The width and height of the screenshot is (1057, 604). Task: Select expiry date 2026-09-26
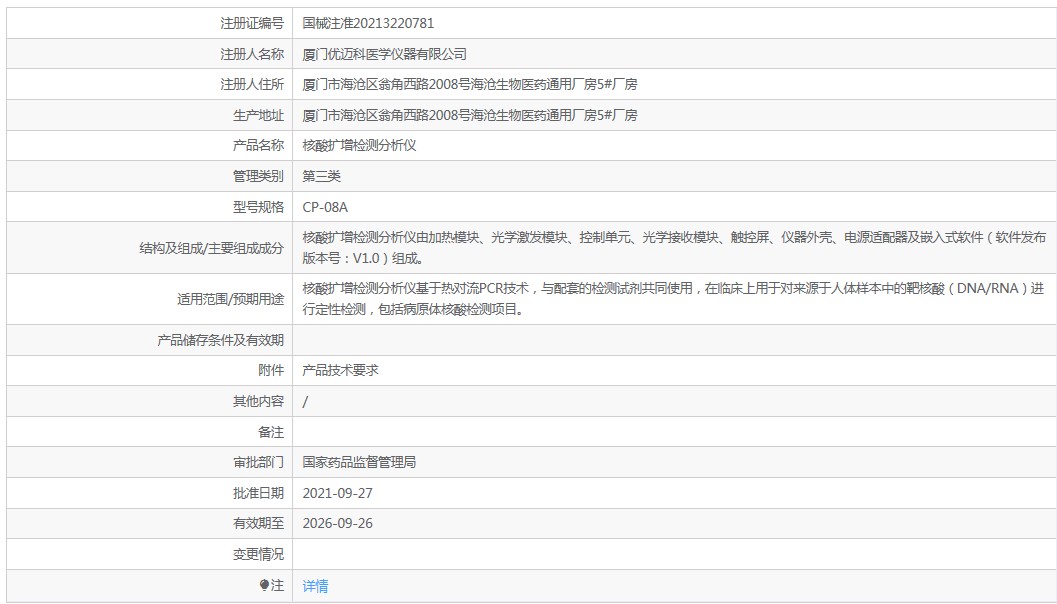(x=338, y=524)
